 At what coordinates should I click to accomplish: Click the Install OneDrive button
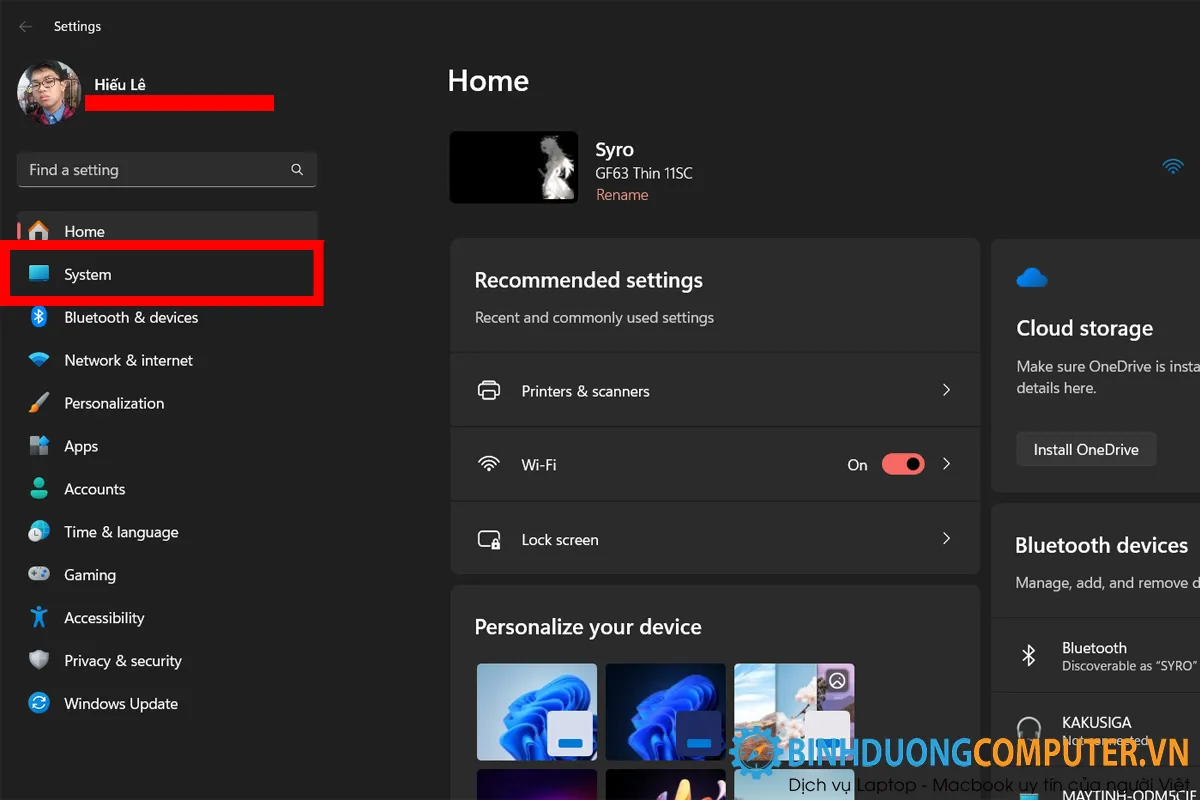click(1086, 449)
